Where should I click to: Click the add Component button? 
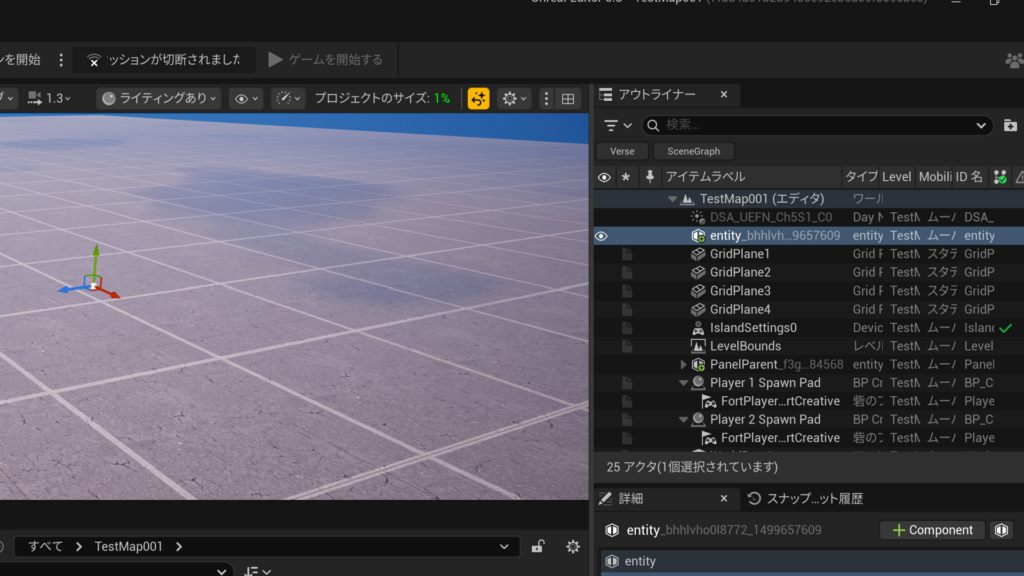coord(932,530)
